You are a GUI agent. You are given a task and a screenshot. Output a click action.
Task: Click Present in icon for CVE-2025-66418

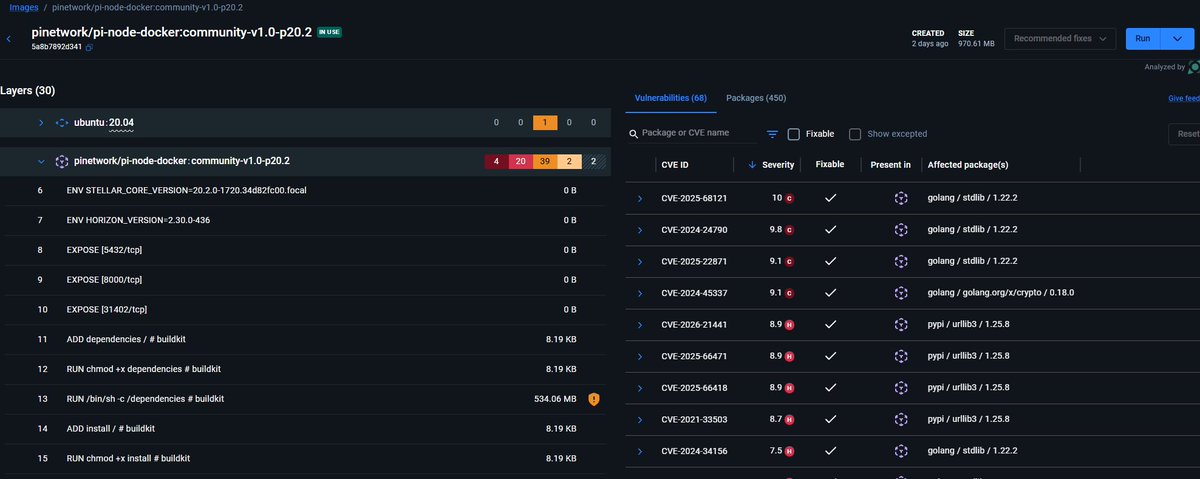click(900, 388)
